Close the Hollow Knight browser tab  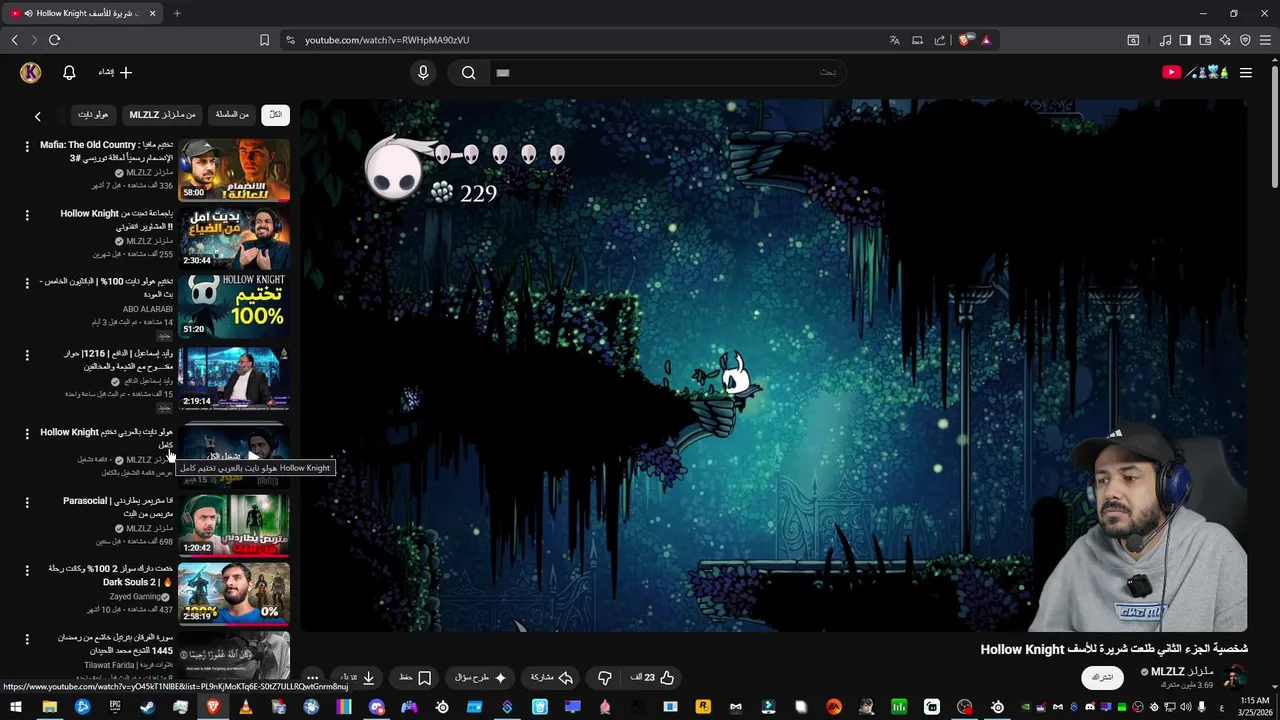tap(152, 13)
